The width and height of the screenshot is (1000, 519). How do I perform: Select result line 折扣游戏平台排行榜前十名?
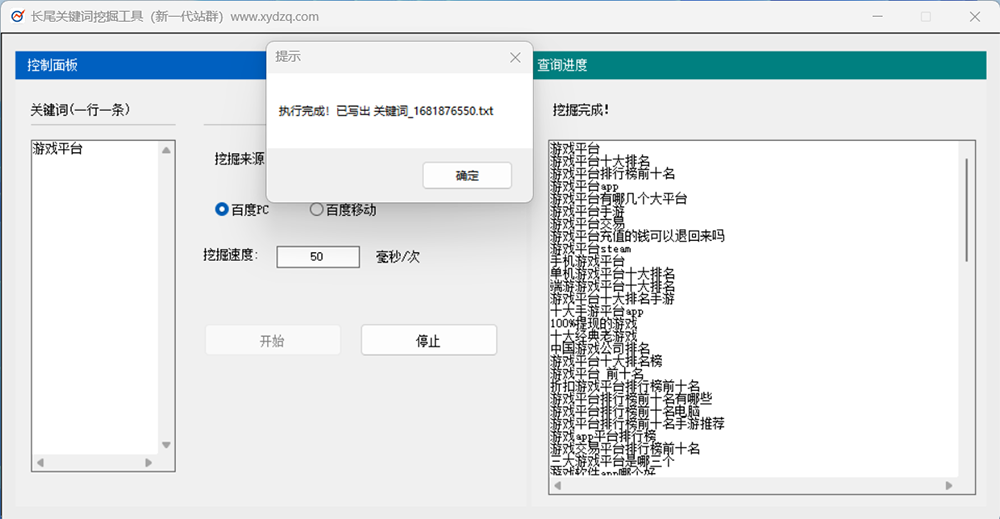(x=625, y=386)
